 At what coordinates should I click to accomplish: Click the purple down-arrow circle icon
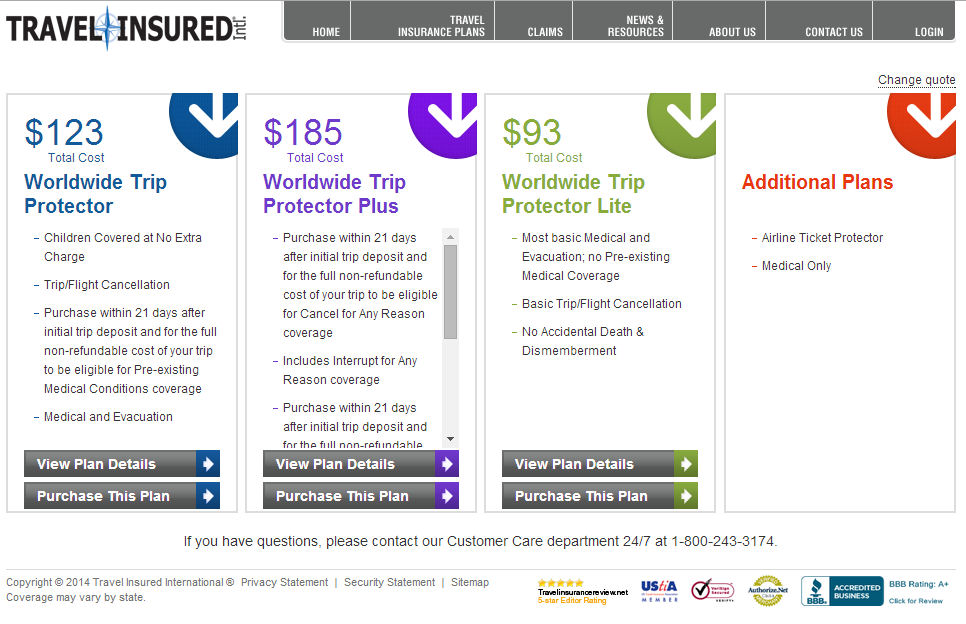444,124
